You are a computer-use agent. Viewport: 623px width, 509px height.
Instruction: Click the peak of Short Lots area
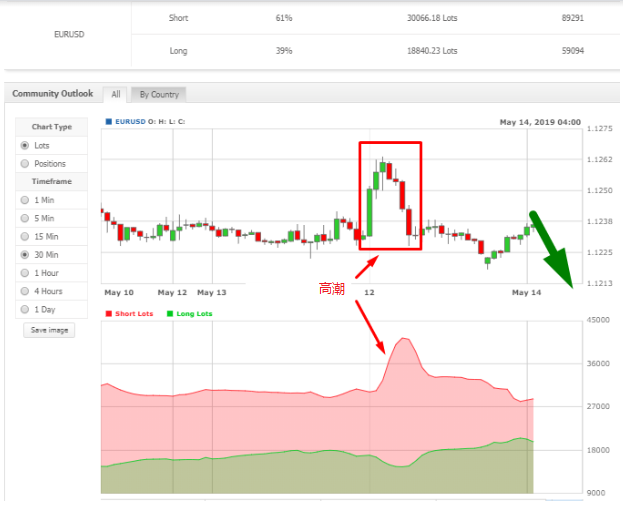click(x=404, y=341)
